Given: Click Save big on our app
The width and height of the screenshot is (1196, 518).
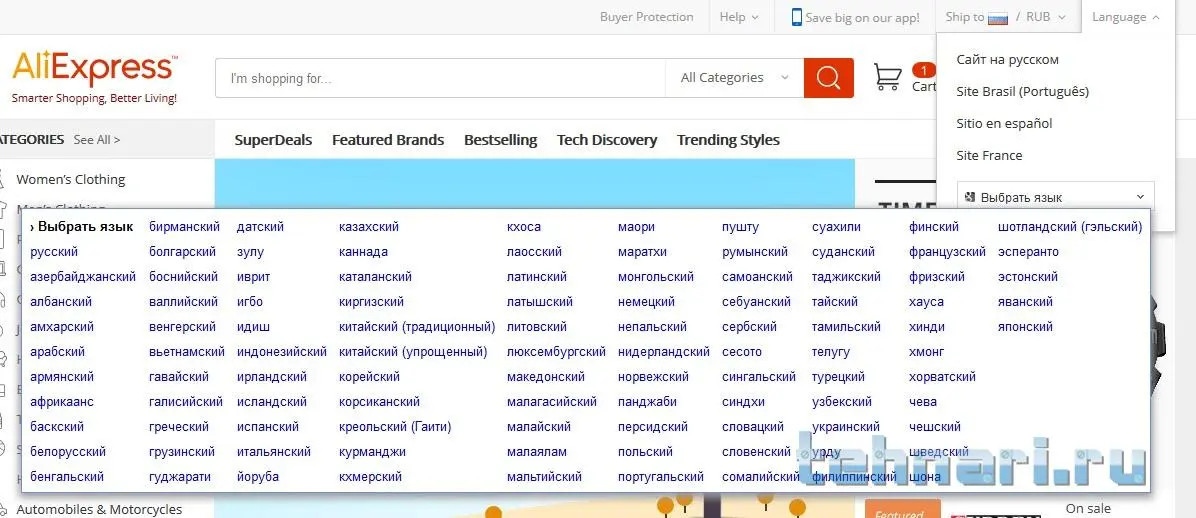Looking at the screenshot, I should (862, 18).
